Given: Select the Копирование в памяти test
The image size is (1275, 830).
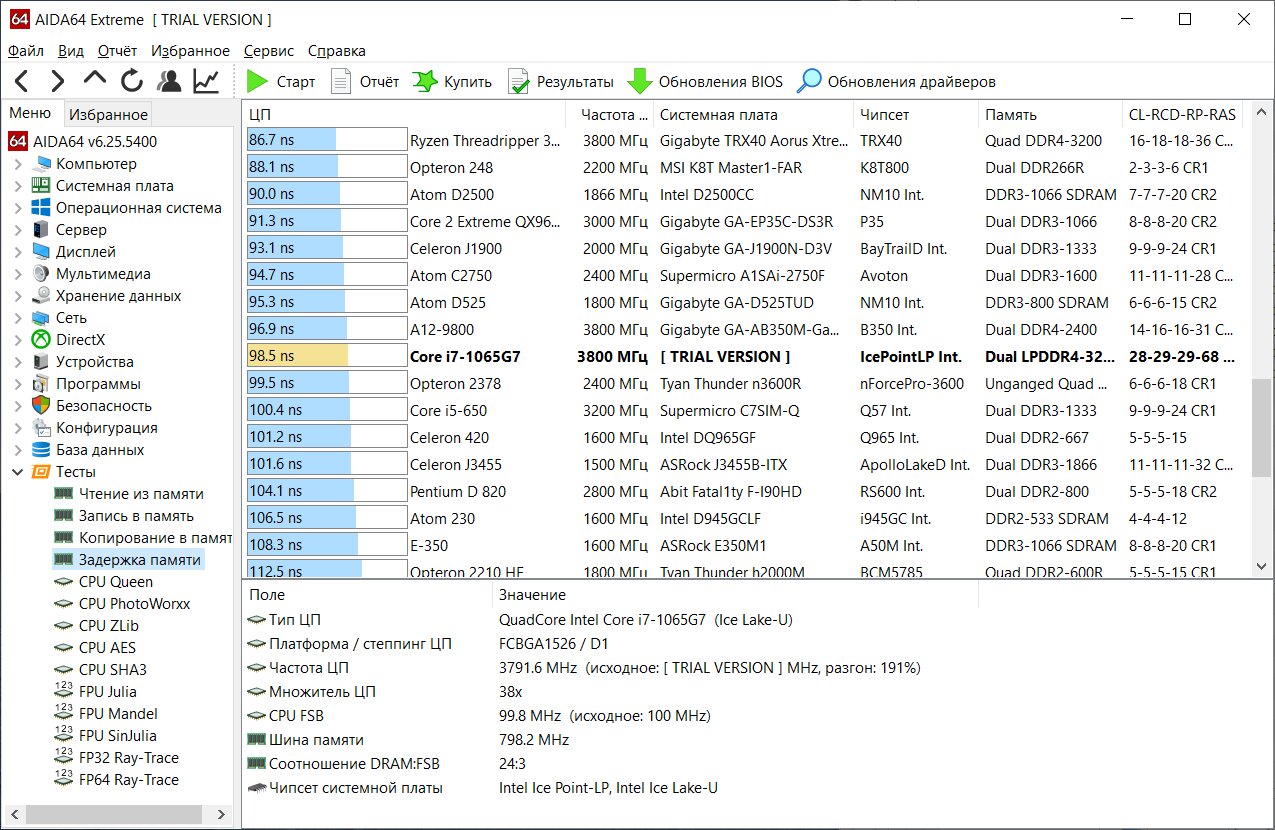Looking at the screenshot, I should click(x=143, y=538).
